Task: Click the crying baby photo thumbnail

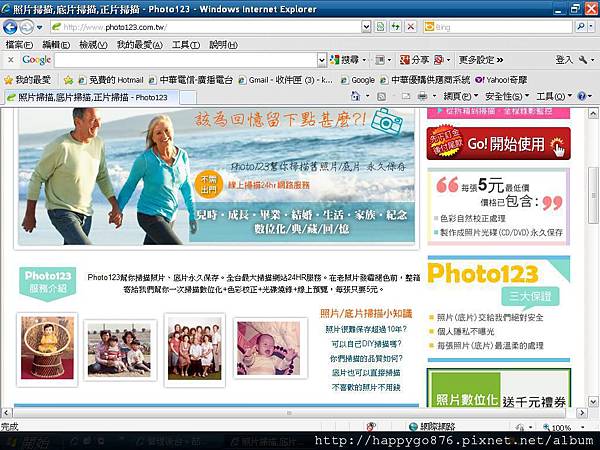Action: [x=269, y=348]
